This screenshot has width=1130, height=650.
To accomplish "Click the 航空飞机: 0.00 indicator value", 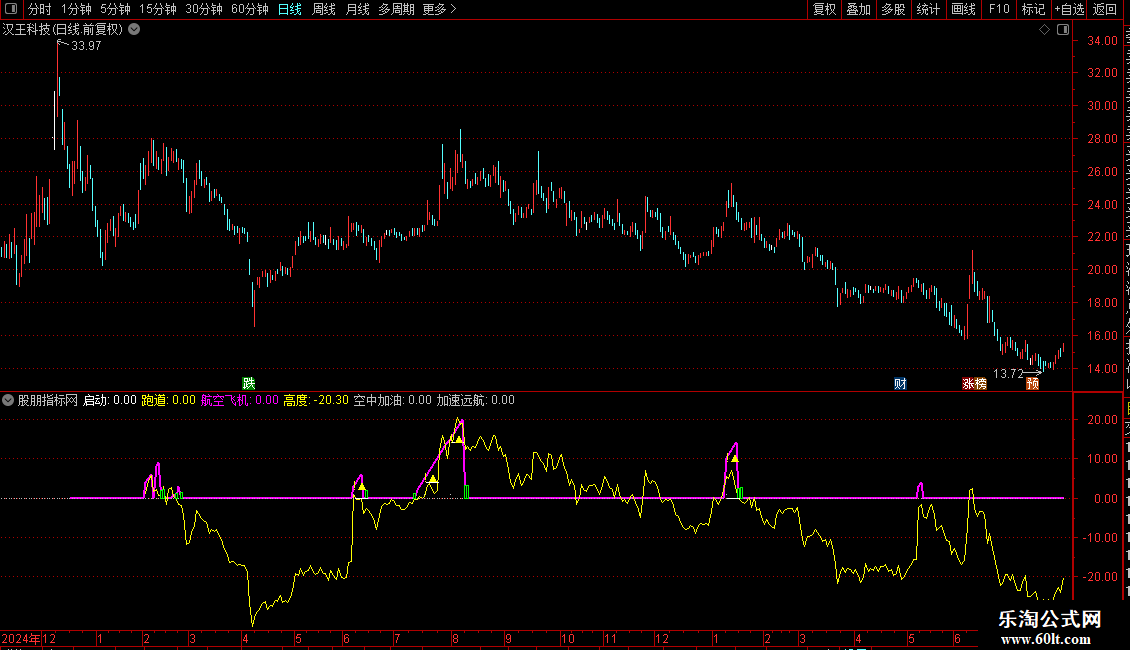I will click(239, 400).
